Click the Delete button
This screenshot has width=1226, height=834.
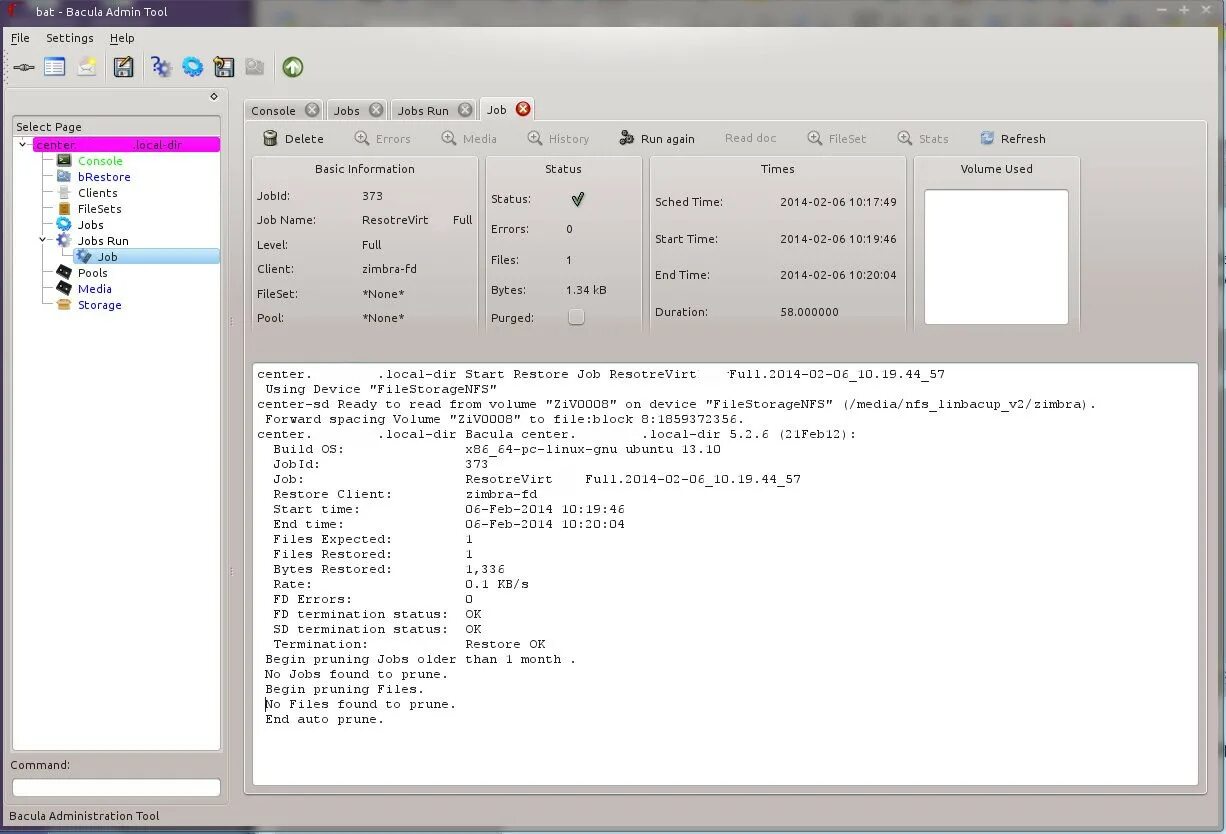(x=293, y=139)
